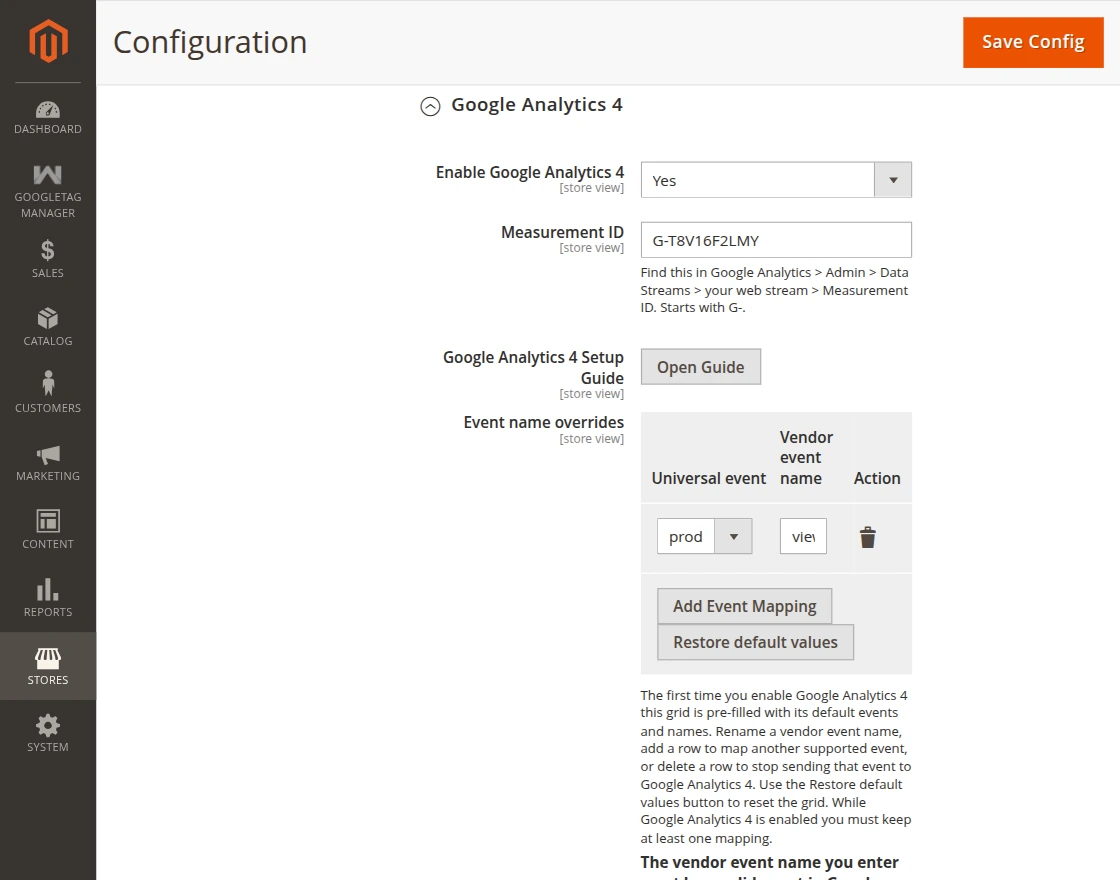Click Restore default values button
The width and height of the screenshot is (1120, 880).
click(x=755, y=642)
